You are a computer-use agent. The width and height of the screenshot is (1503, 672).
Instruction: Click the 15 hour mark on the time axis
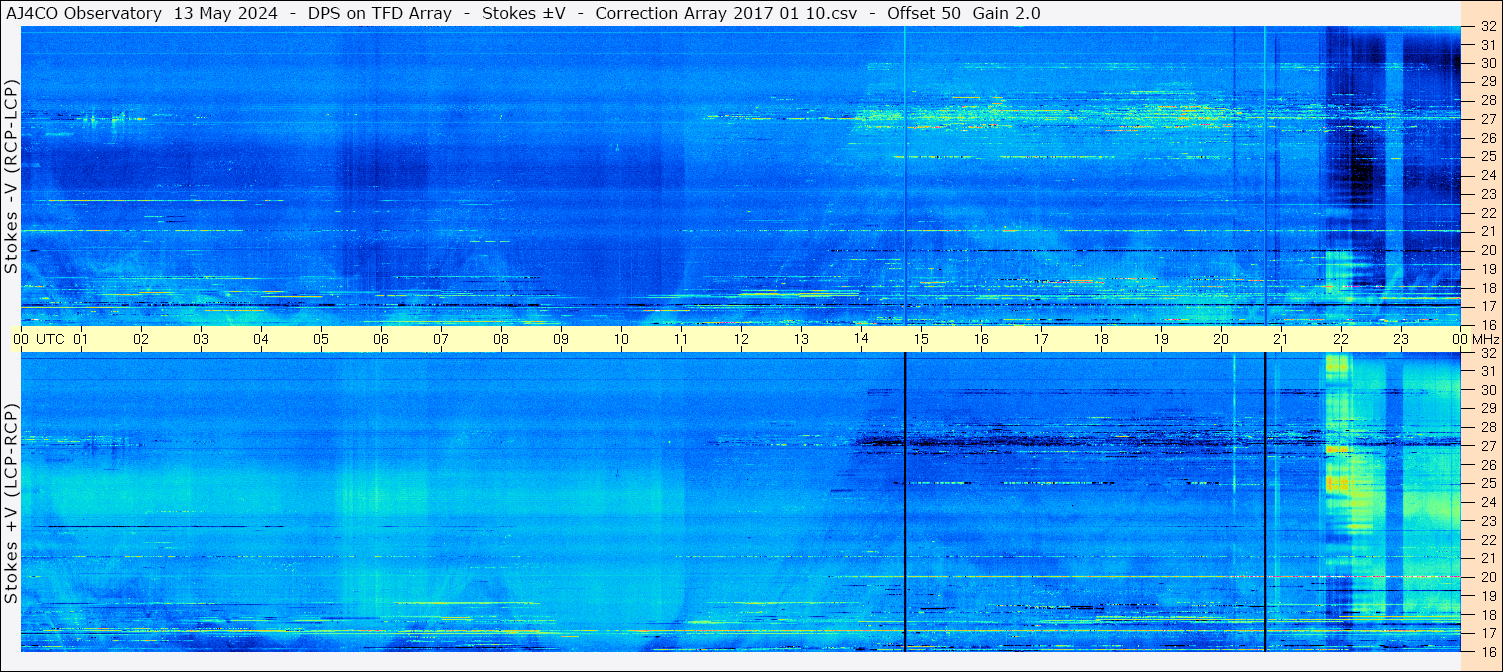[x=921, y=339]
